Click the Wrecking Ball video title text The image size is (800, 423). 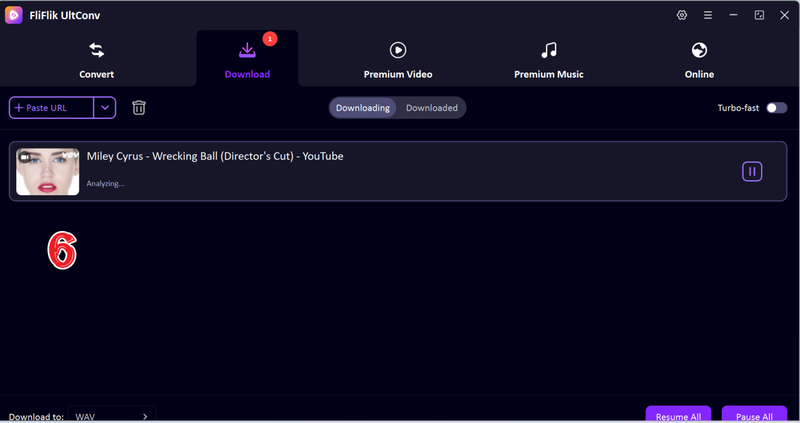[x=215, y=156]
